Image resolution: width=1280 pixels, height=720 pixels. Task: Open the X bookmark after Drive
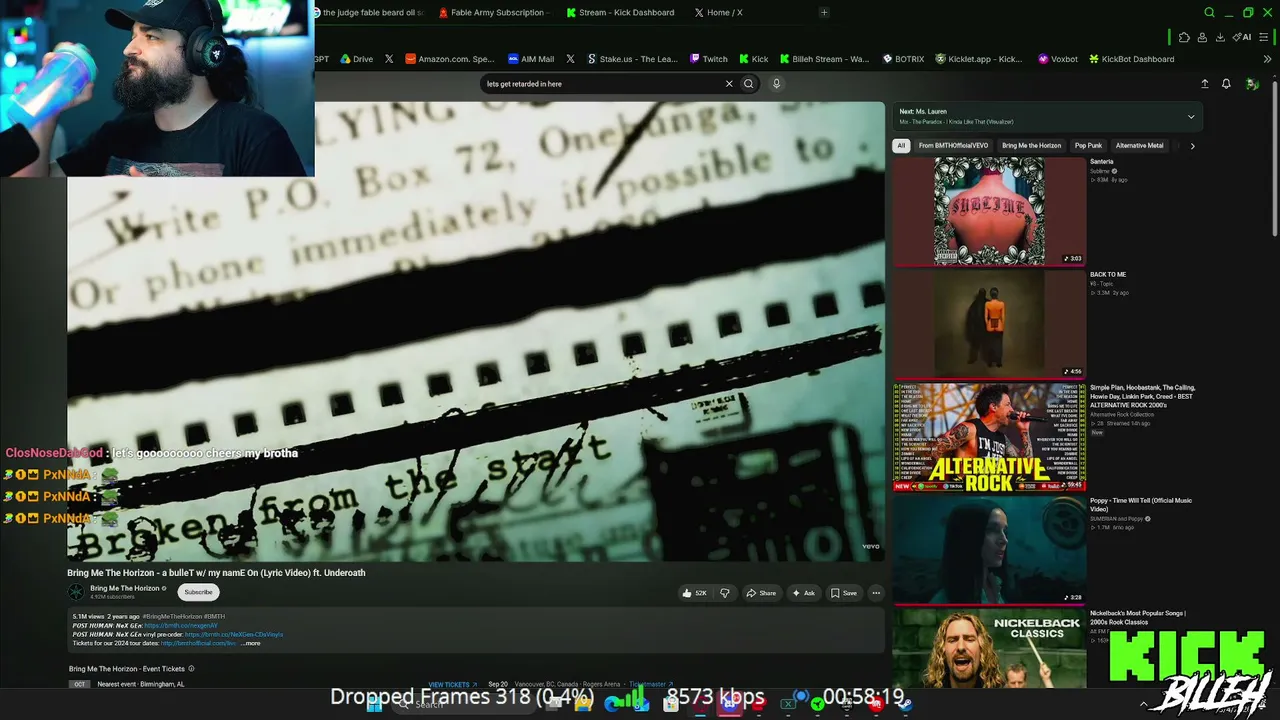coord(389,59)
